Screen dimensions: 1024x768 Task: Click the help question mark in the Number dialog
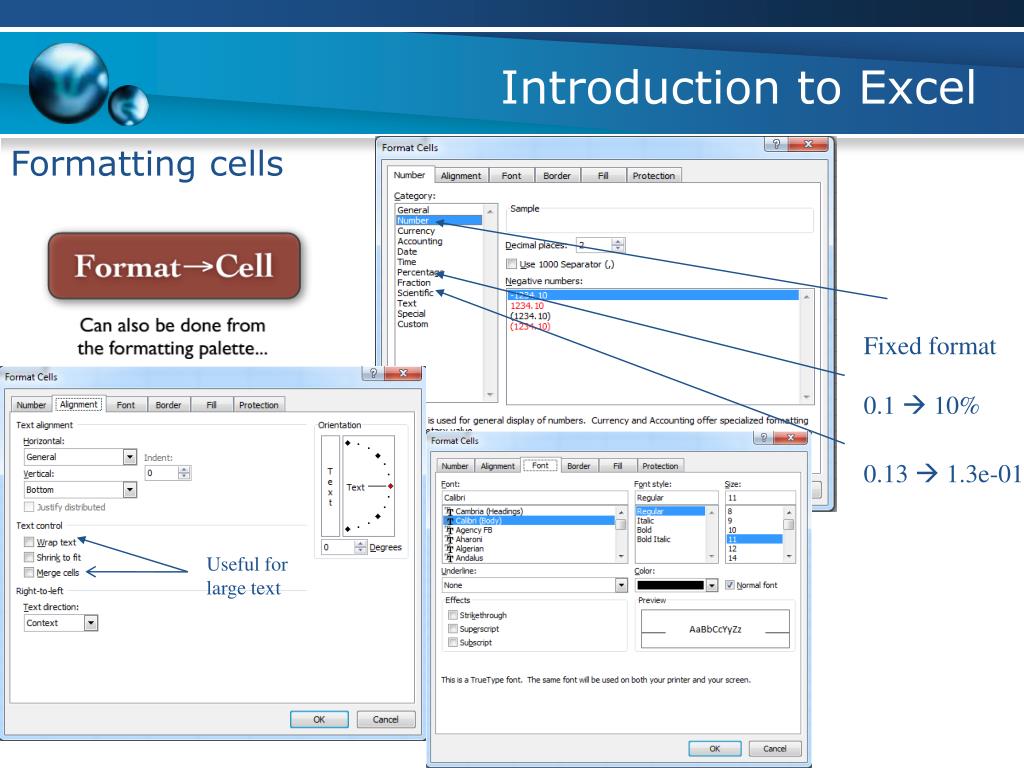coord(776,144)
